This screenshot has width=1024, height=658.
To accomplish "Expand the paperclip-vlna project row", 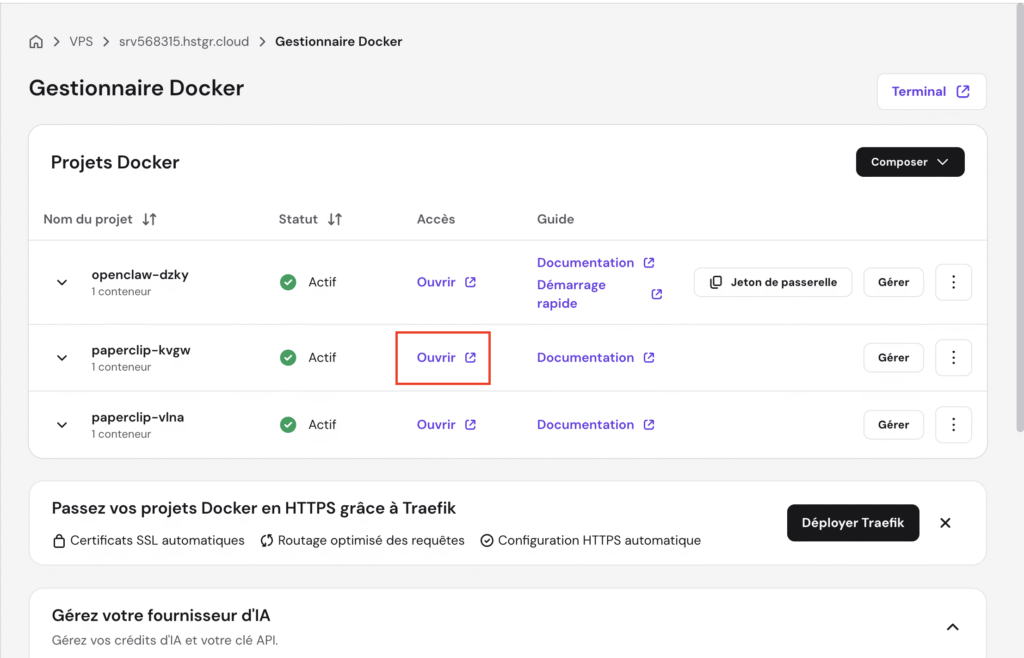I will click(x=62, y=425).
